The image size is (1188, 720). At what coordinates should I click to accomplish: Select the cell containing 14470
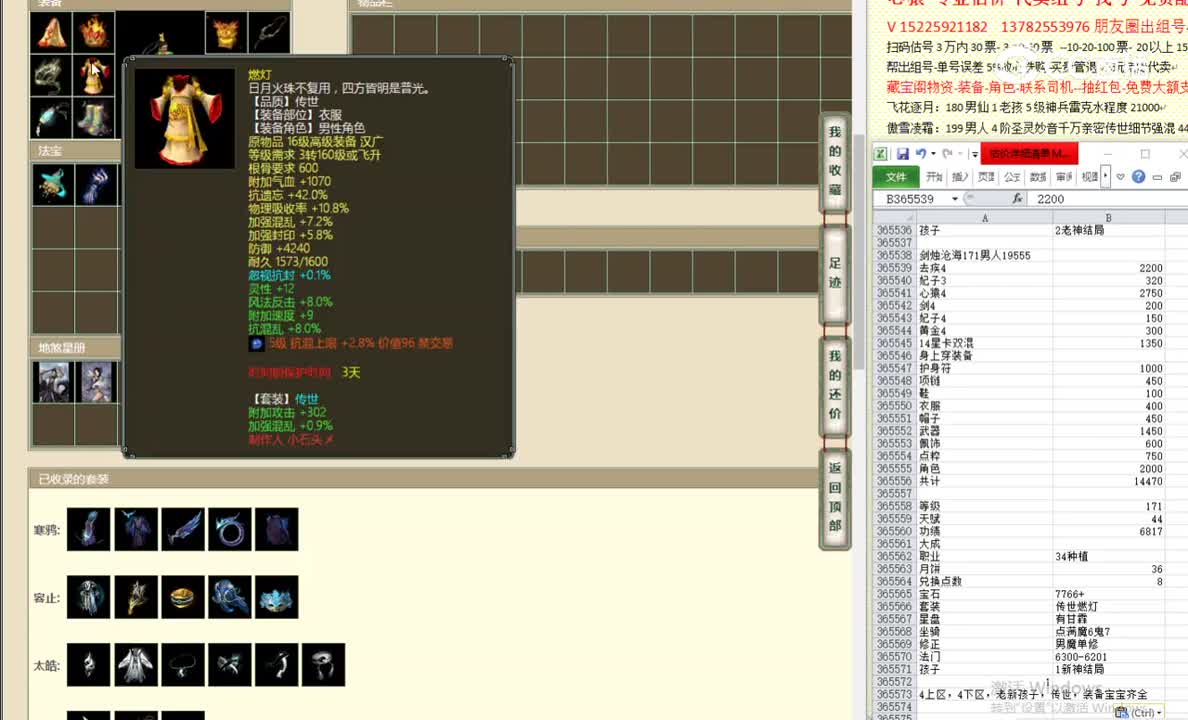click(1108, 481)
